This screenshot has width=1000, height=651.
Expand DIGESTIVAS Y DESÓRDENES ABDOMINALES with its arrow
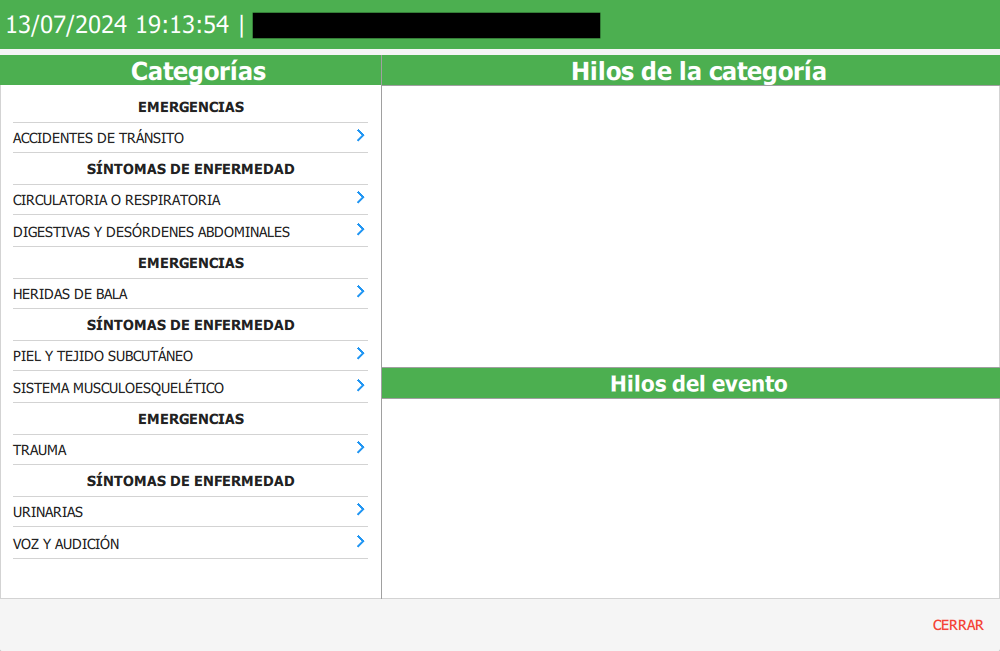pyautogui.click(x=359, y=230)
